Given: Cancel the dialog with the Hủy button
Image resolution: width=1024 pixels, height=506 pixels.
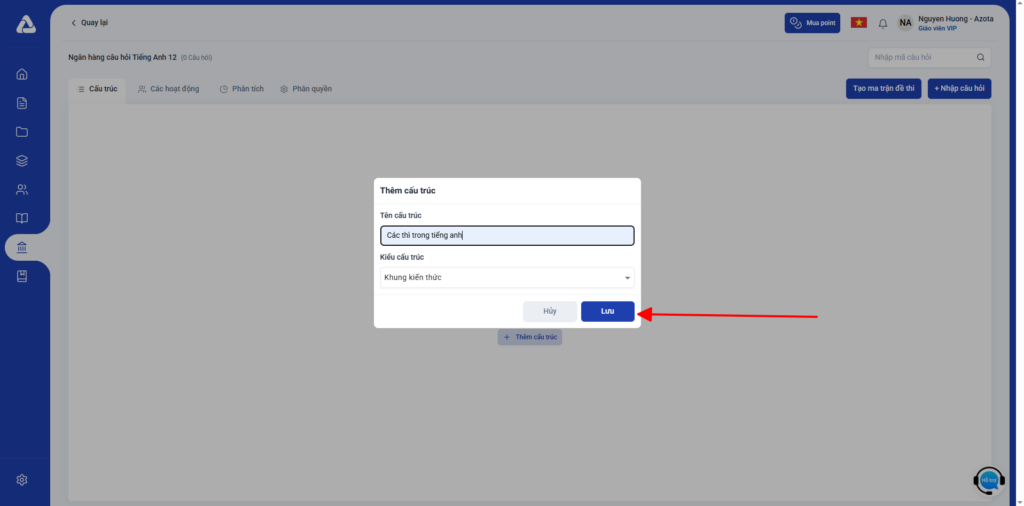Looking at the screenshot, I should point(550,312).
